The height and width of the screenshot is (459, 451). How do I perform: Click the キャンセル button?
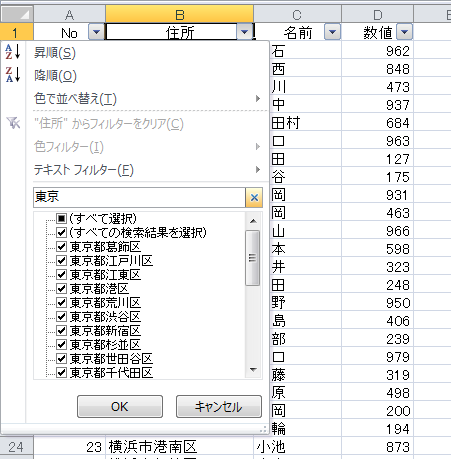tap(219, 407)
